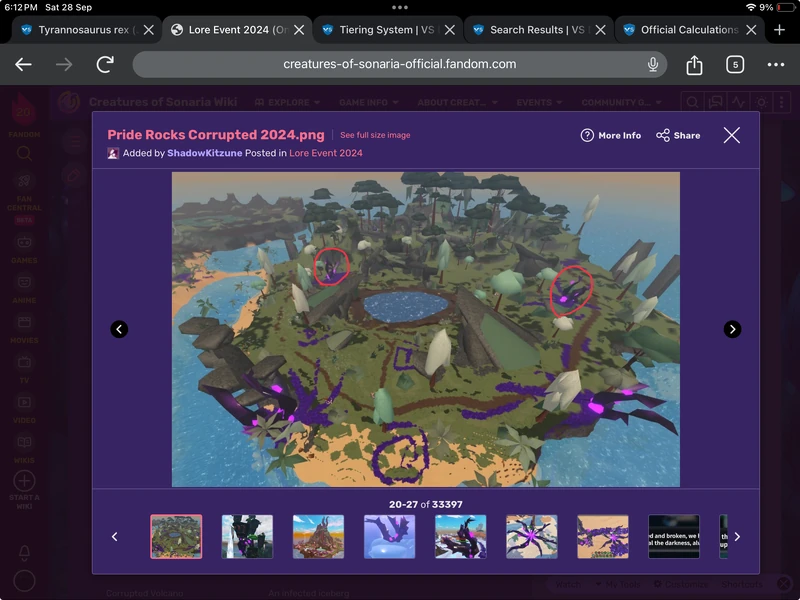Open the browser share sheet
Image resolution: width=800 pixels, height=600 pixels.
coord(694,65)
